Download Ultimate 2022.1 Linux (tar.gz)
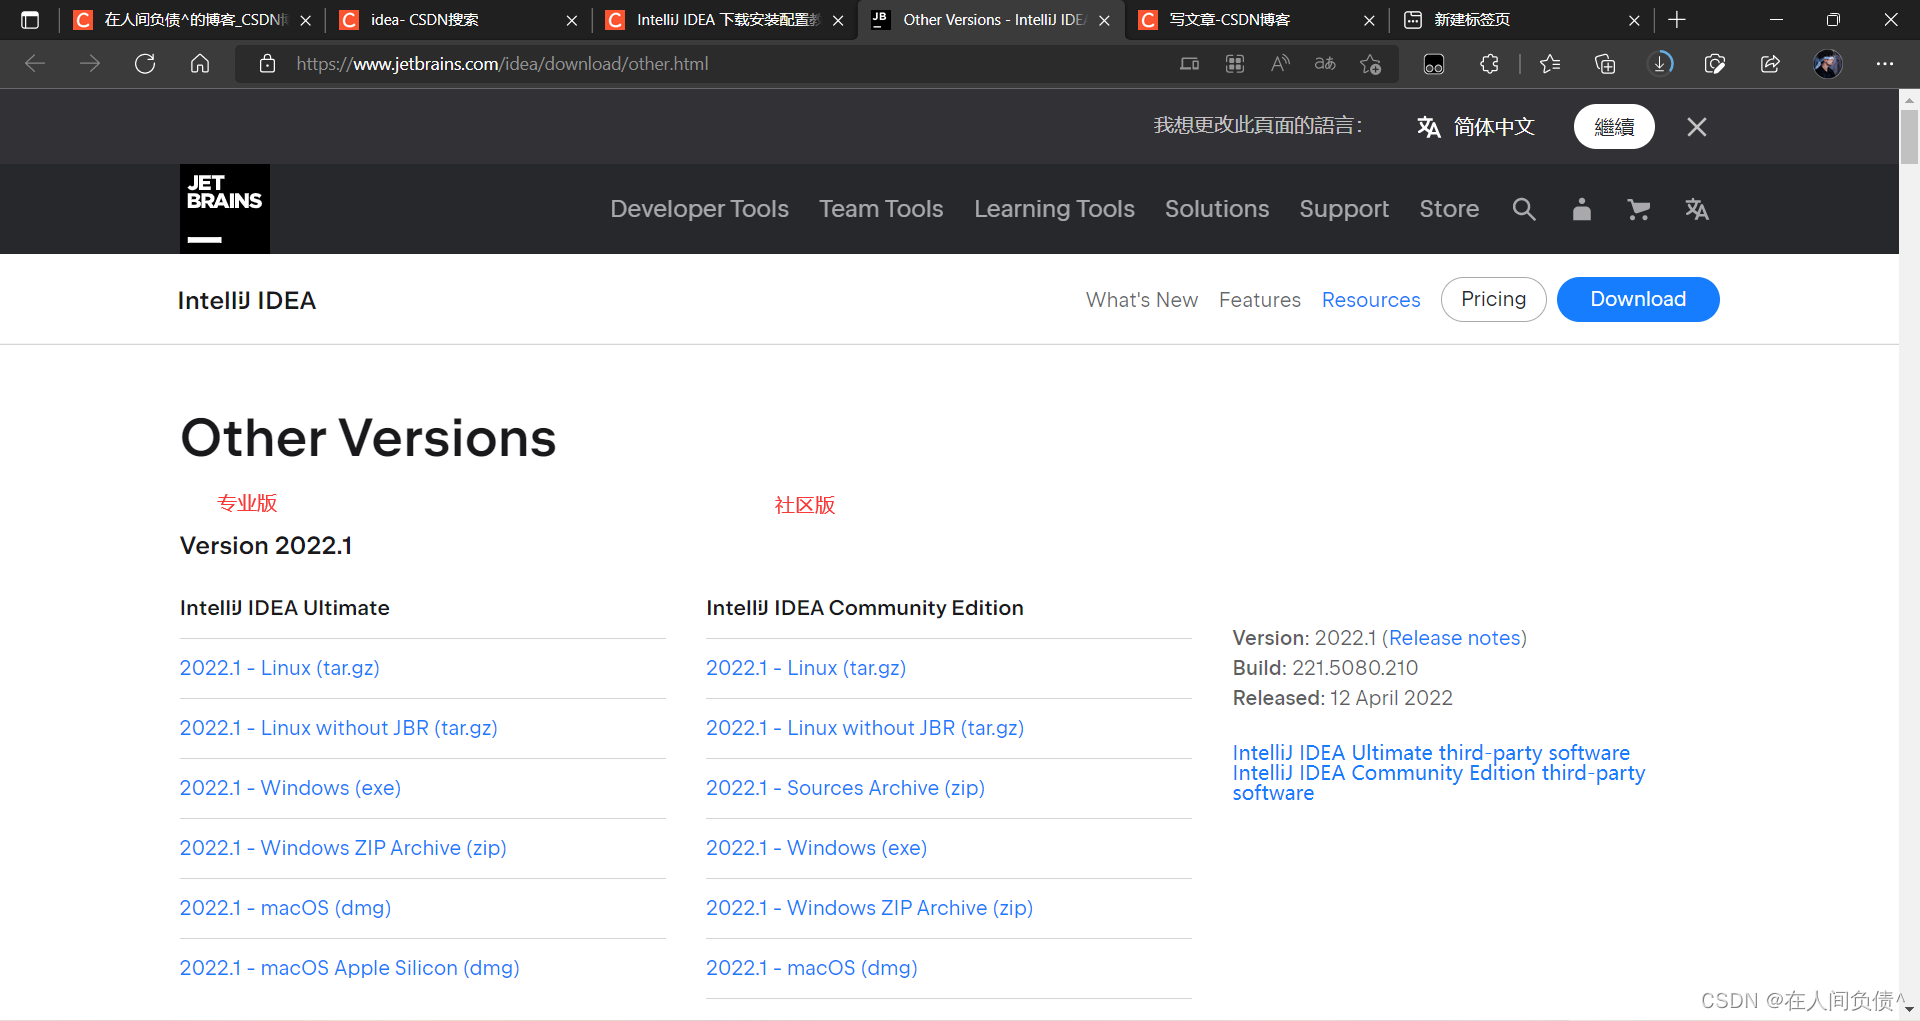 click(280, 668)
